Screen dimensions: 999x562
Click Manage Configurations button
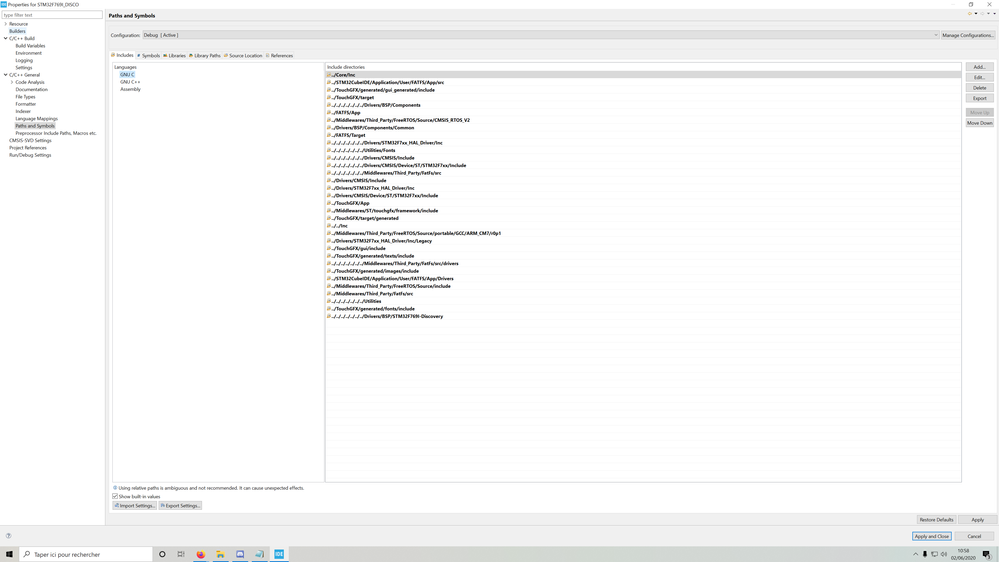pyautogui.click(x=968, y=35)
